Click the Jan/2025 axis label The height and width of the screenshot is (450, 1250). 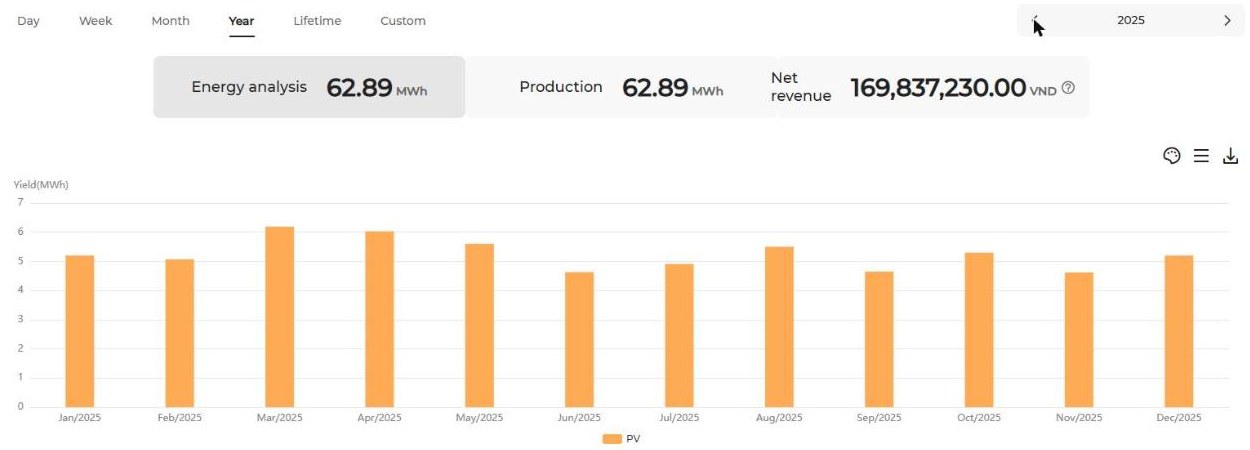coord(79,418)
